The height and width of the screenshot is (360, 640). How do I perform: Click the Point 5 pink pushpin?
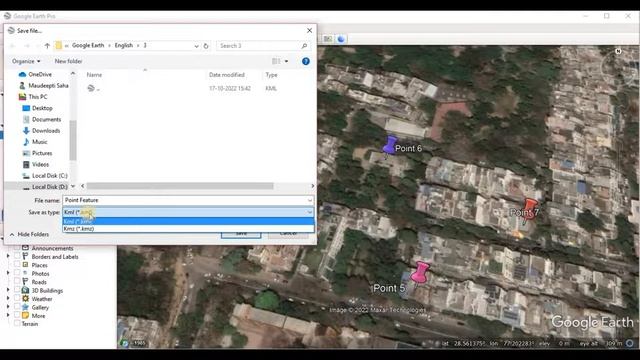tap(420, 273)
